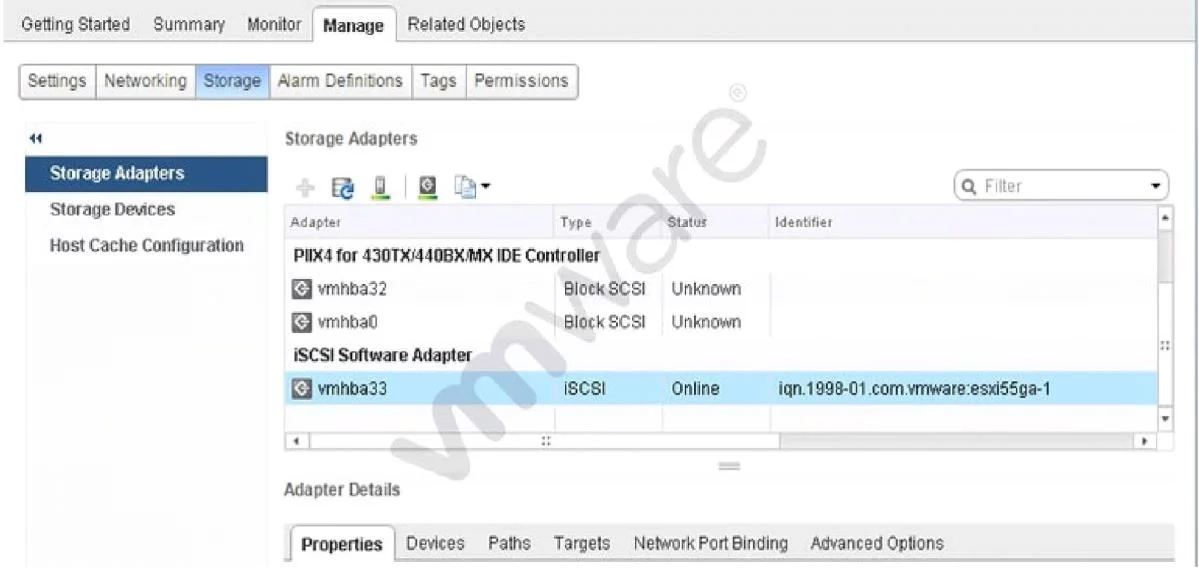
Task: Click the horizontal scroll right arrow
Action: pos(1145,441)
